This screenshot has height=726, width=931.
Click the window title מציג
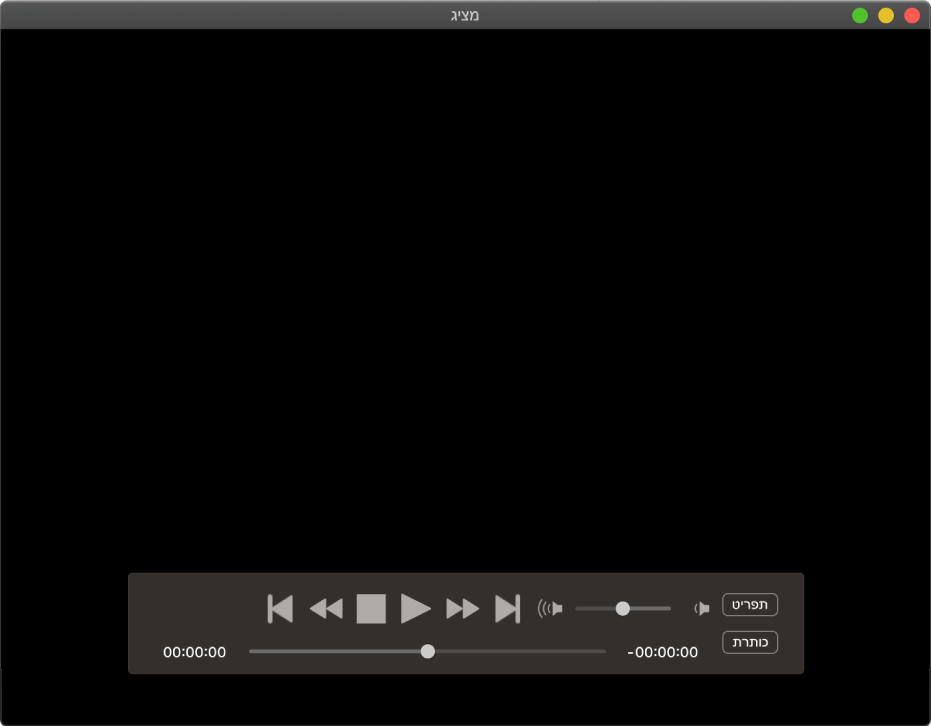[465, 15]
